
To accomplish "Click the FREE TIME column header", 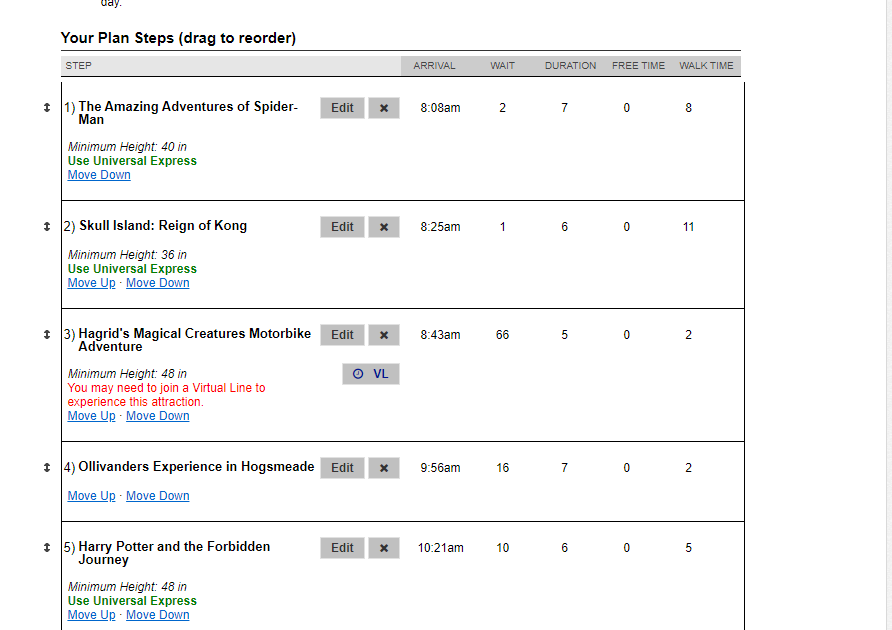I will [638, 66].
